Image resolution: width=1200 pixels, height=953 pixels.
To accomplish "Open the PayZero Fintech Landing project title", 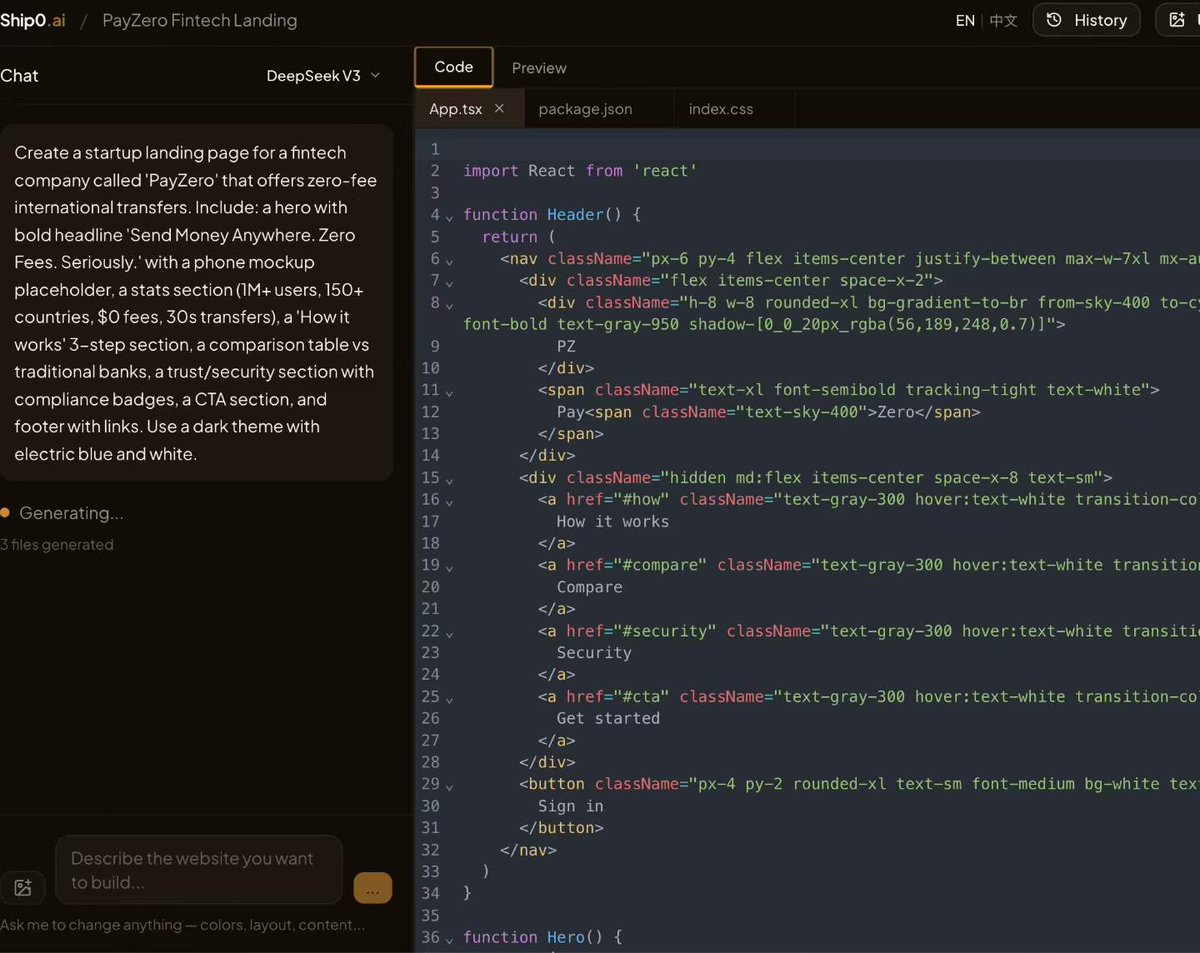I will point(200,20).
